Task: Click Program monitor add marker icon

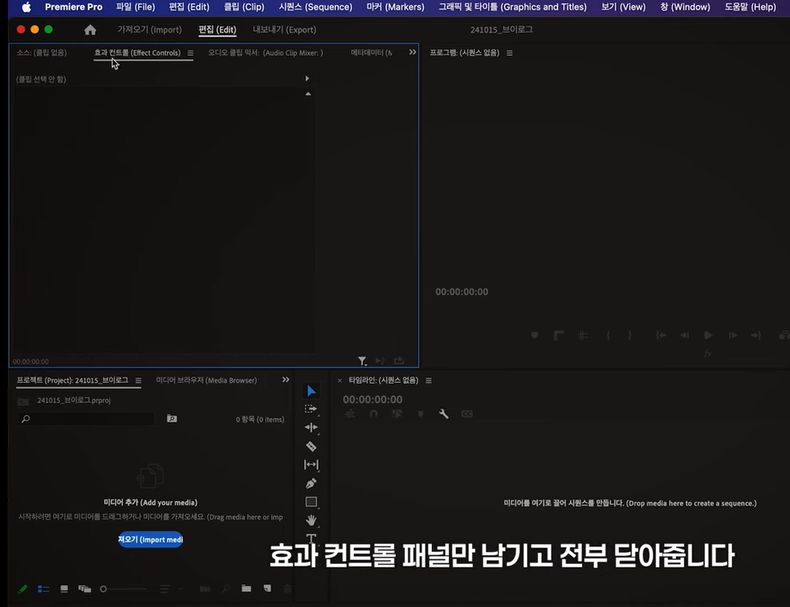Action: (x=535, y=335)
